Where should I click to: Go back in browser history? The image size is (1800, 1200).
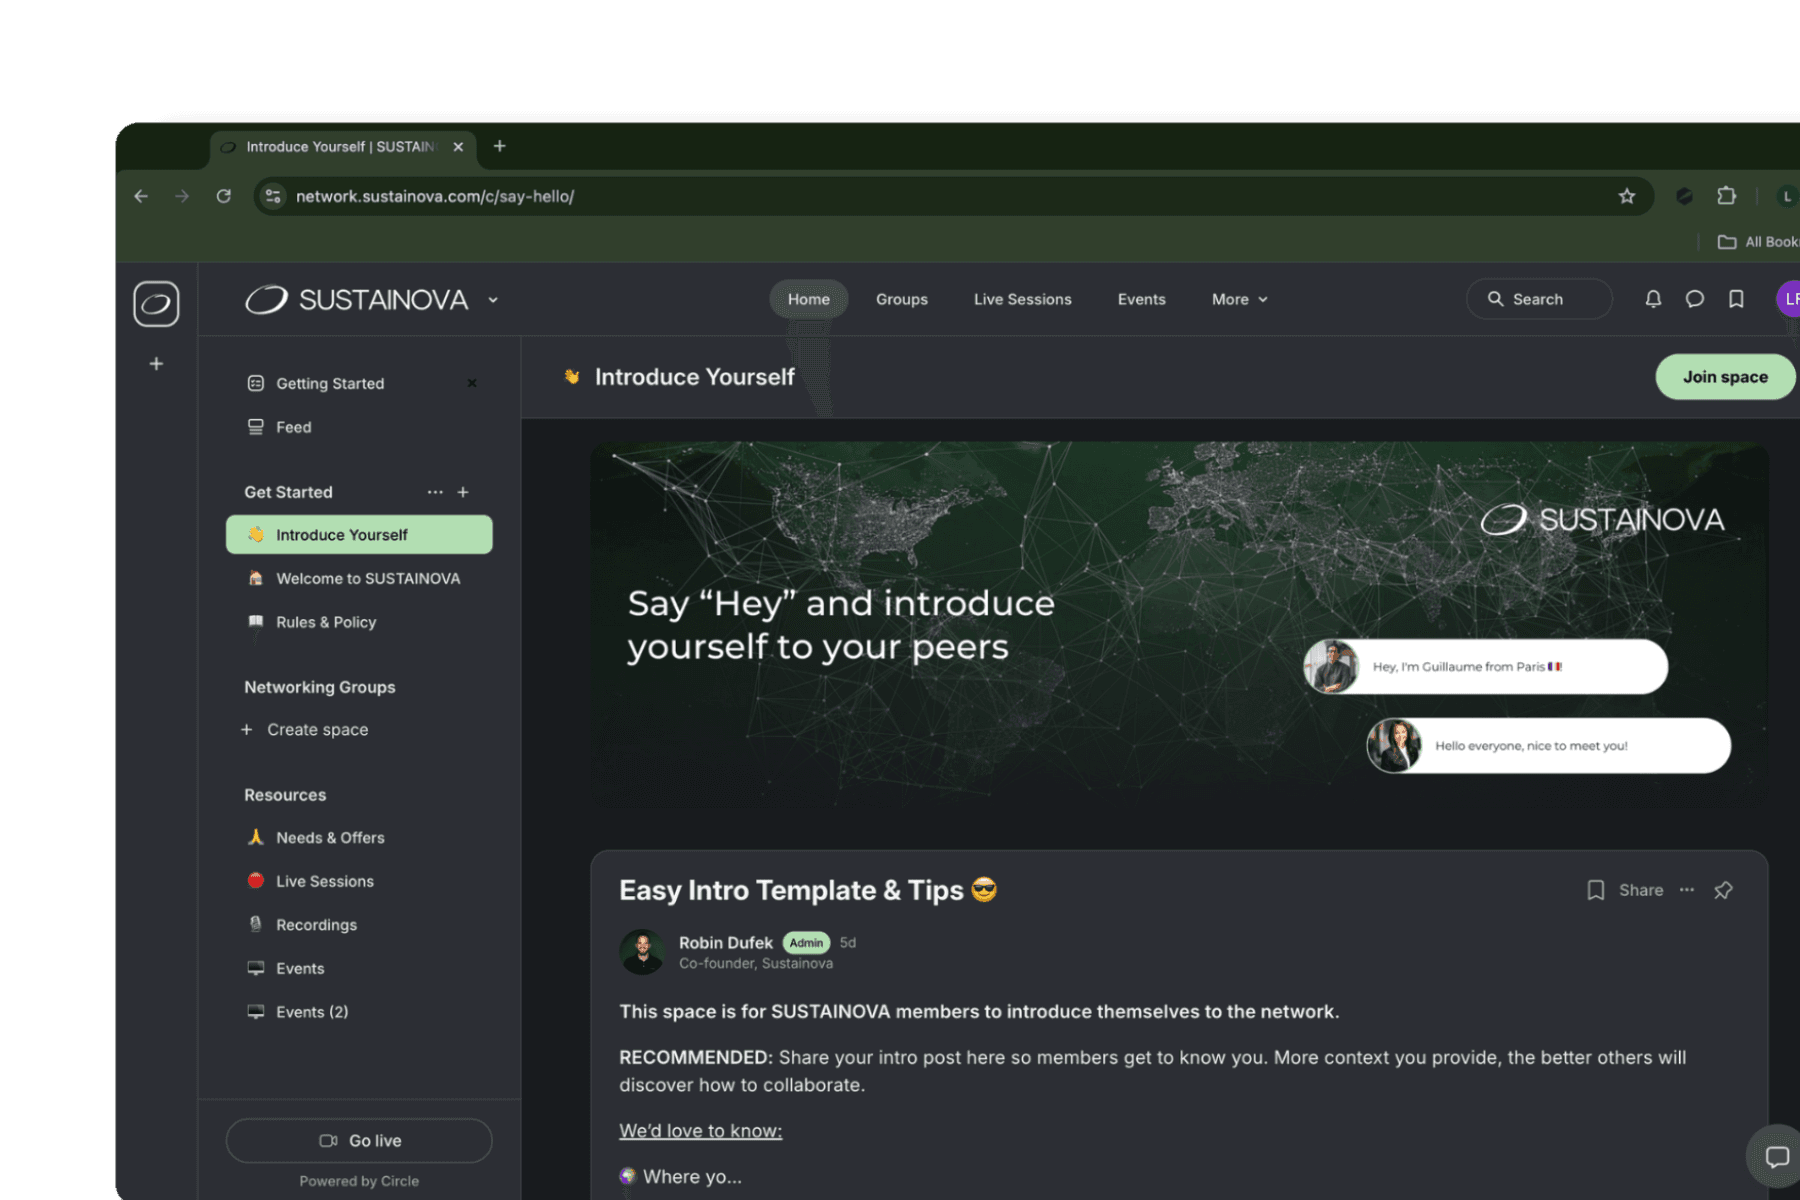click(141, 196)
